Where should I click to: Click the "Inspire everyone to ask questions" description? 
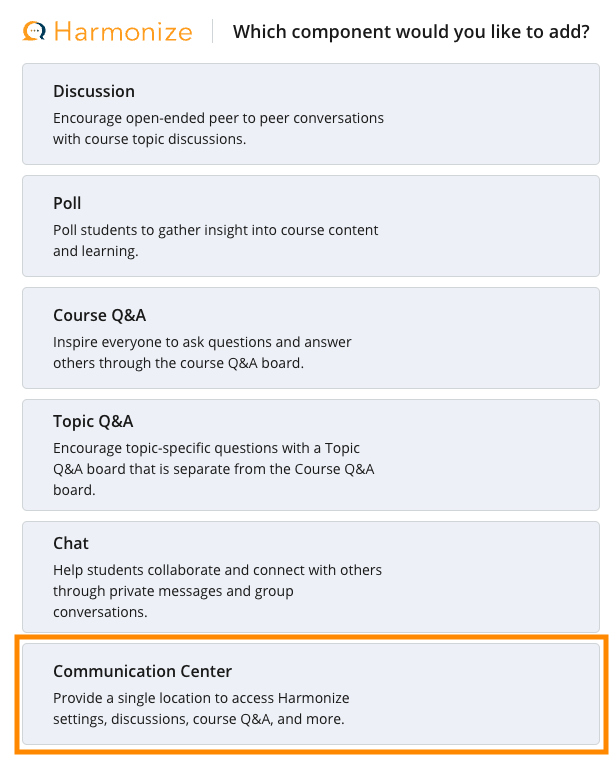click(x=202, y=352)
